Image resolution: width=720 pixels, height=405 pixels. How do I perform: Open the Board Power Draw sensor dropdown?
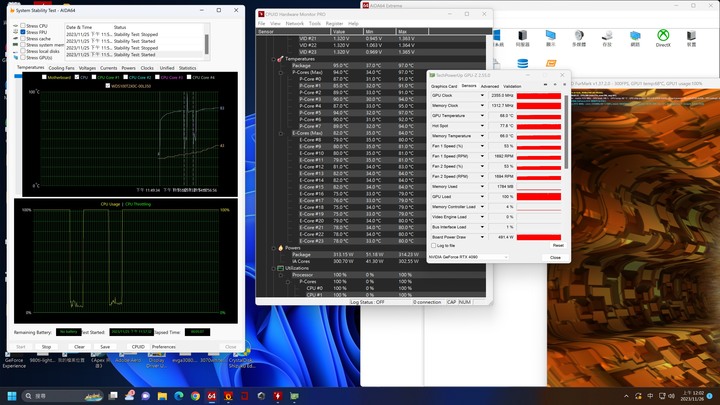[482, 237]
